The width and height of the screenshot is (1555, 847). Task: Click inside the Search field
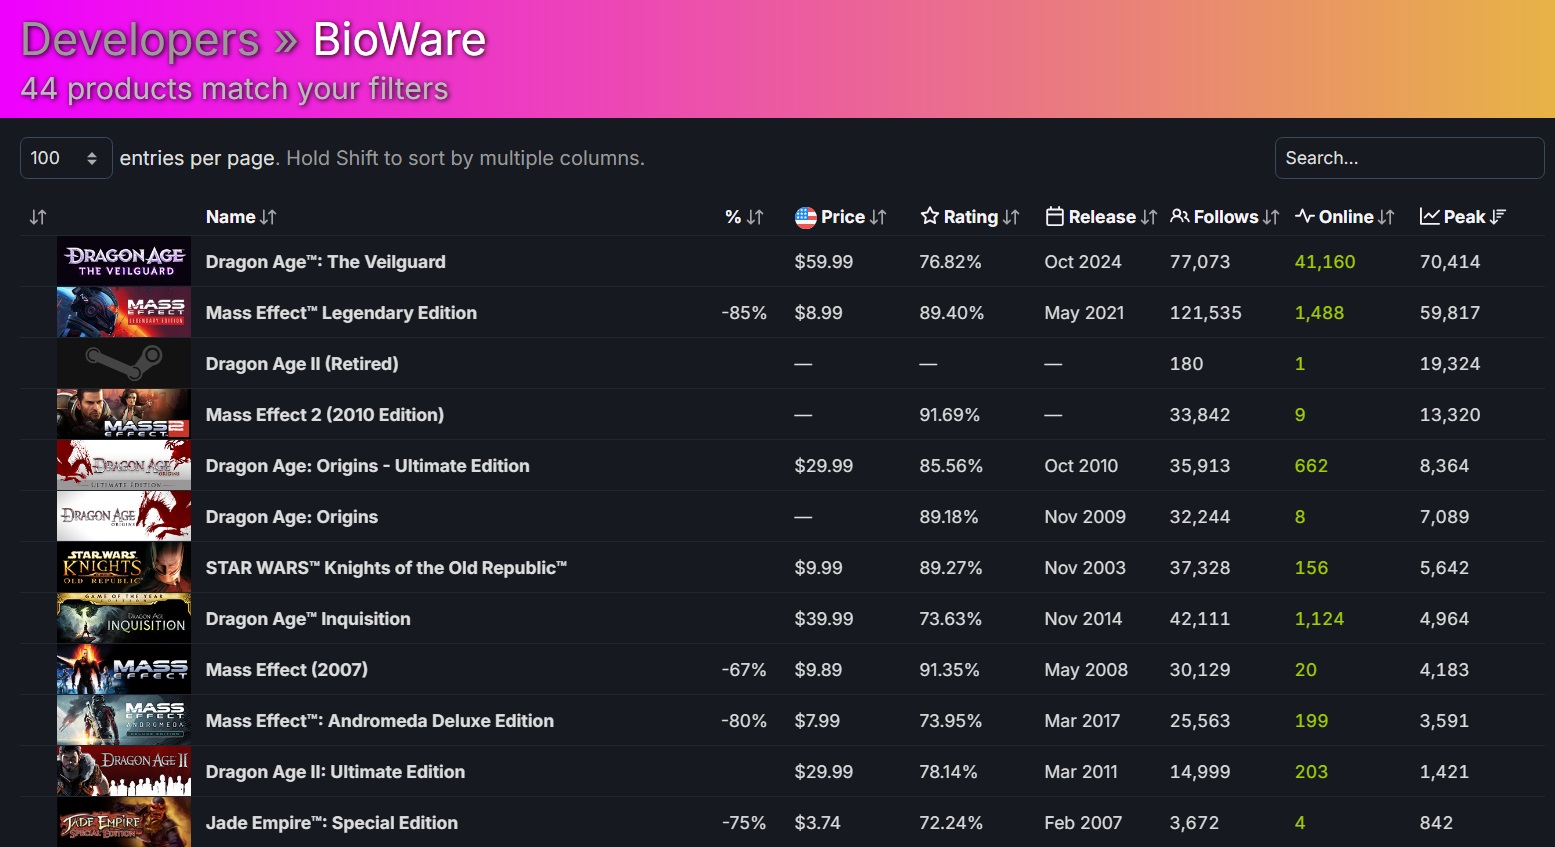coord(1409,157)
